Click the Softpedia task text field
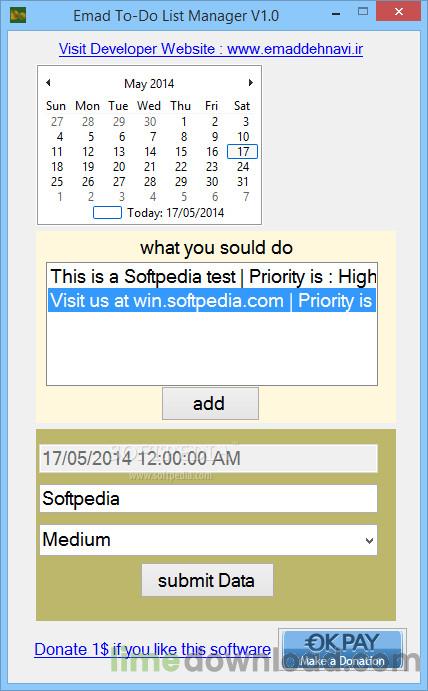The image size is (428, 691). point(208,498)
